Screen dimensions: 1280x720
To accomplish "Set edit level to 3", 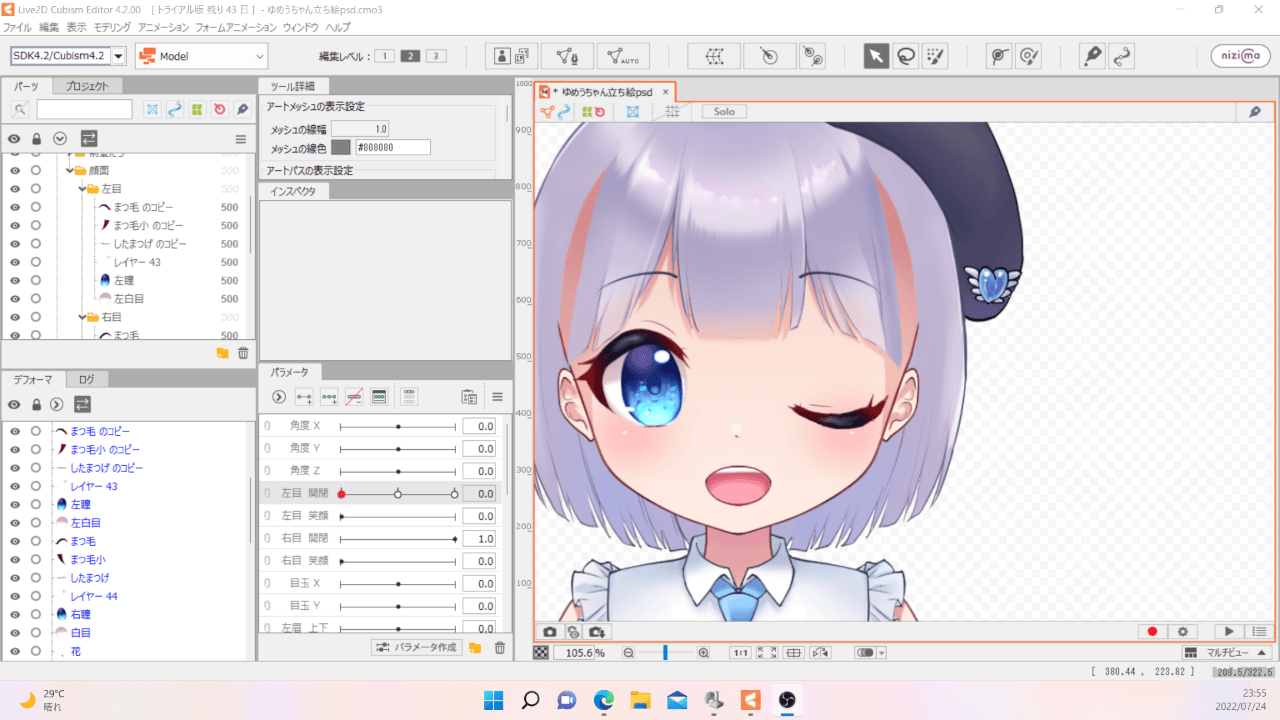I will [x=436, y=56].
